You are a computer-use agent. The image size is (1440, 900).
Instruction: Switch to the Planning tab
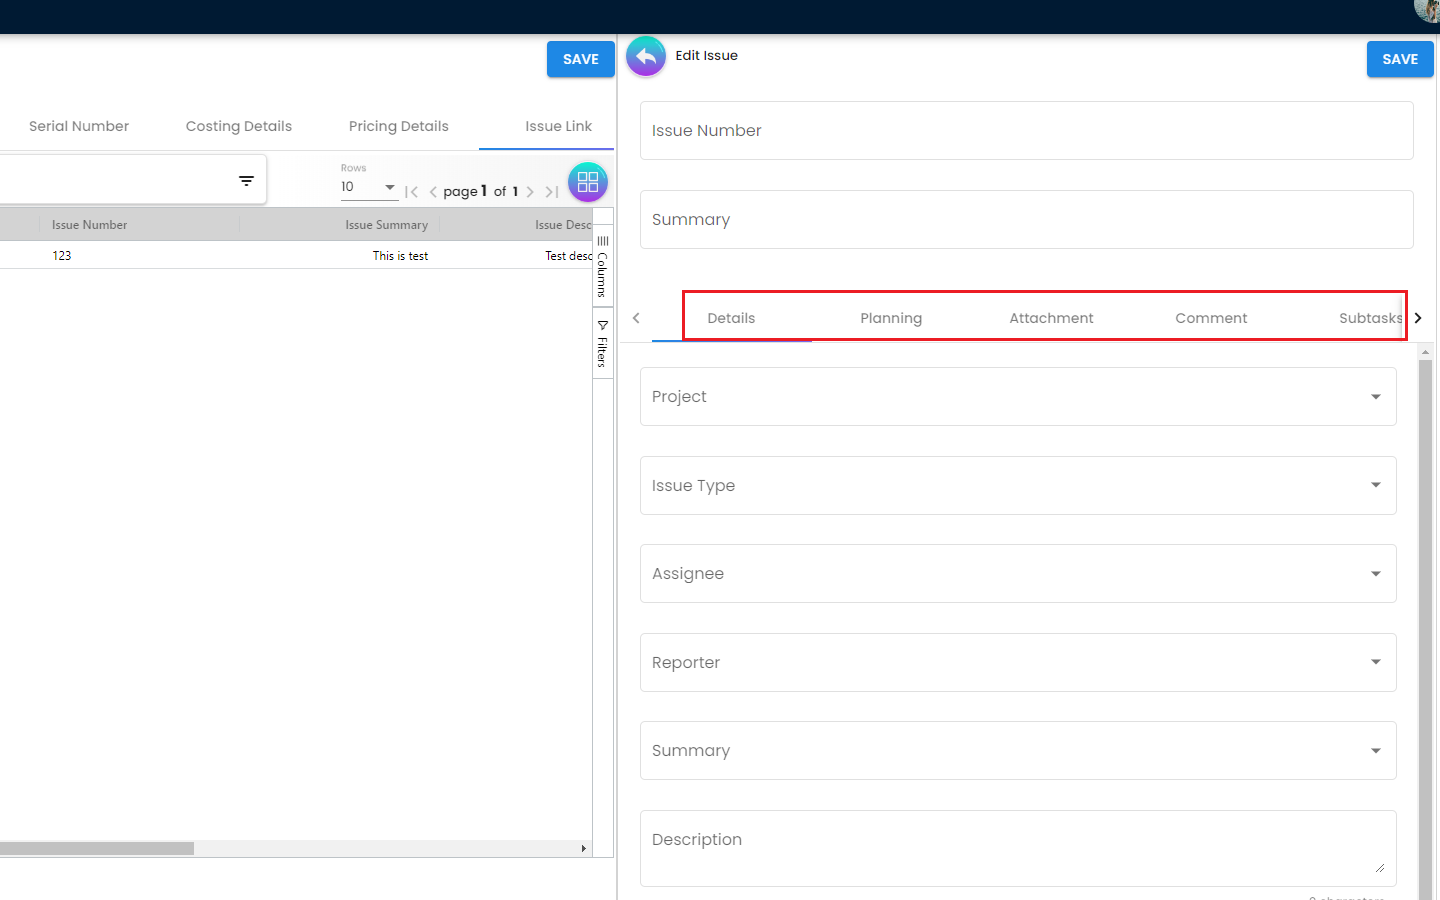[891, 318]
